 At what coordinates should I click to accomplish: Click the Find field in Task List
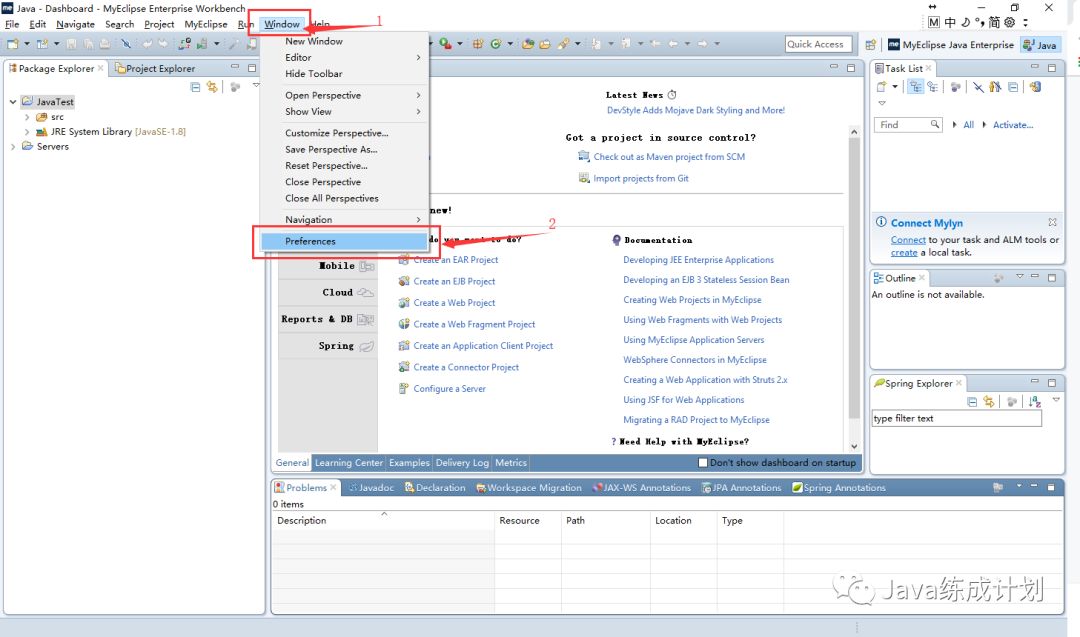point(908,125)
